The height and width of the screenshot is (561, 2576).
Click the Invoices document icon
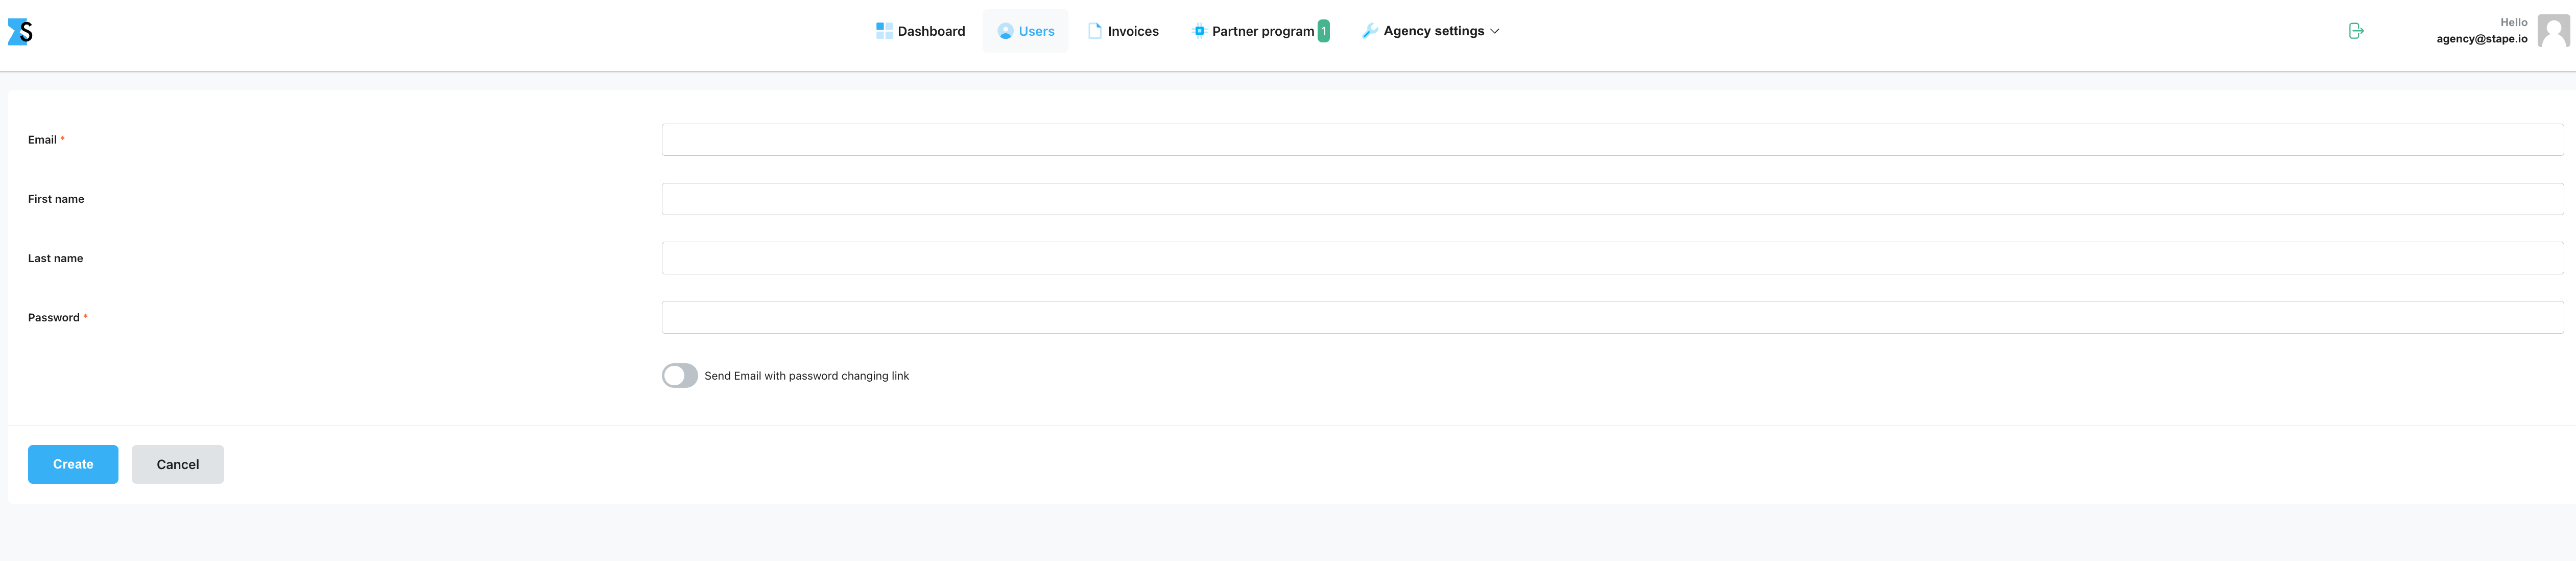coord(1094,31)
